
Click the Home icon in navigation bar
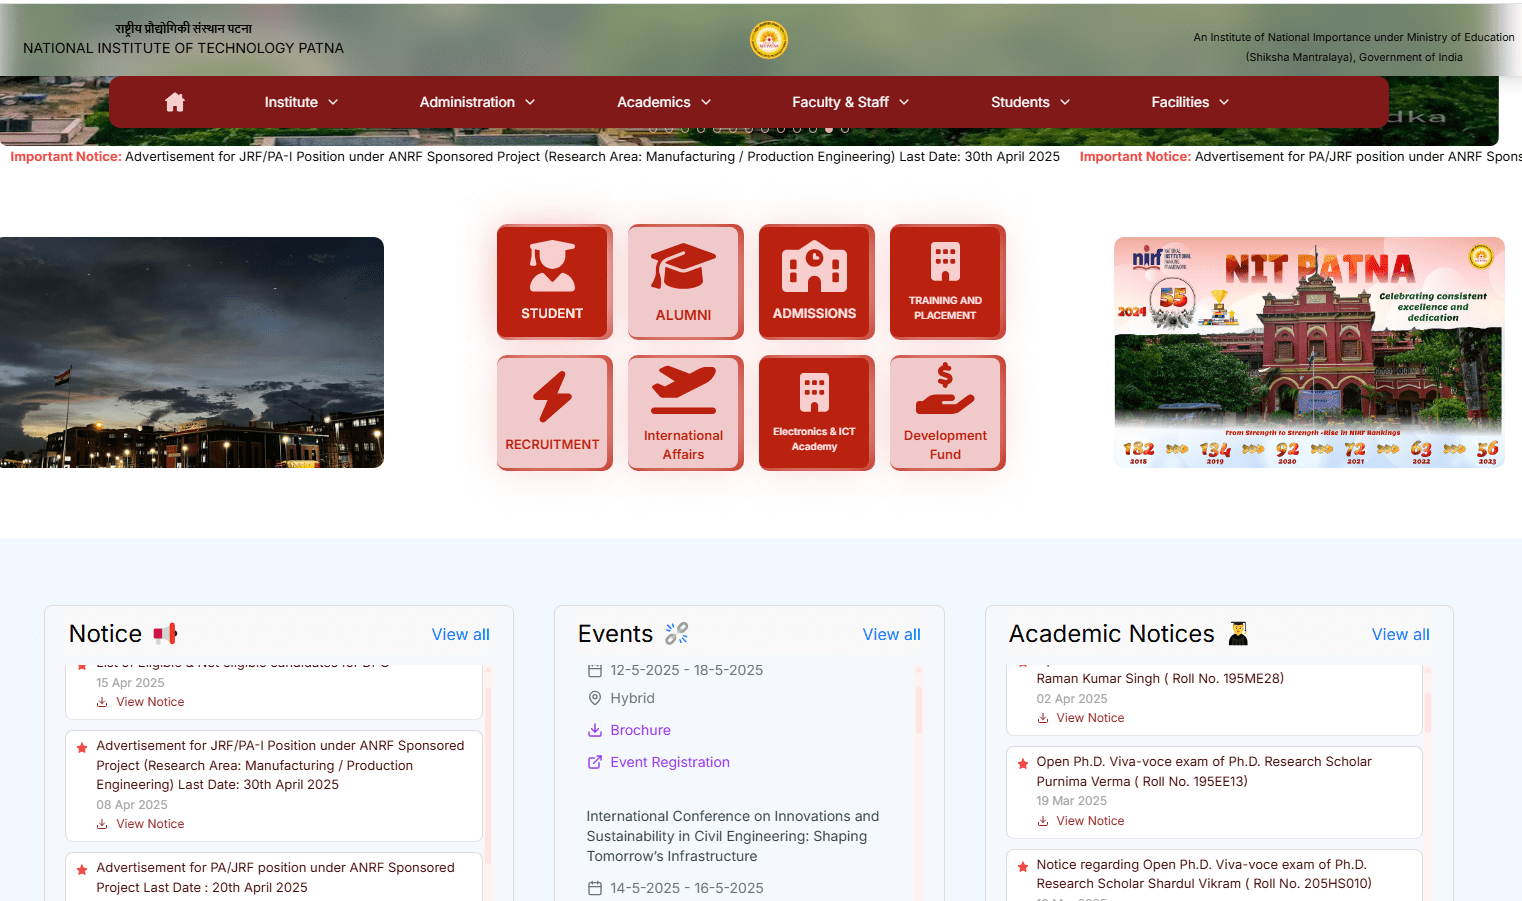[x=175, y=102]
